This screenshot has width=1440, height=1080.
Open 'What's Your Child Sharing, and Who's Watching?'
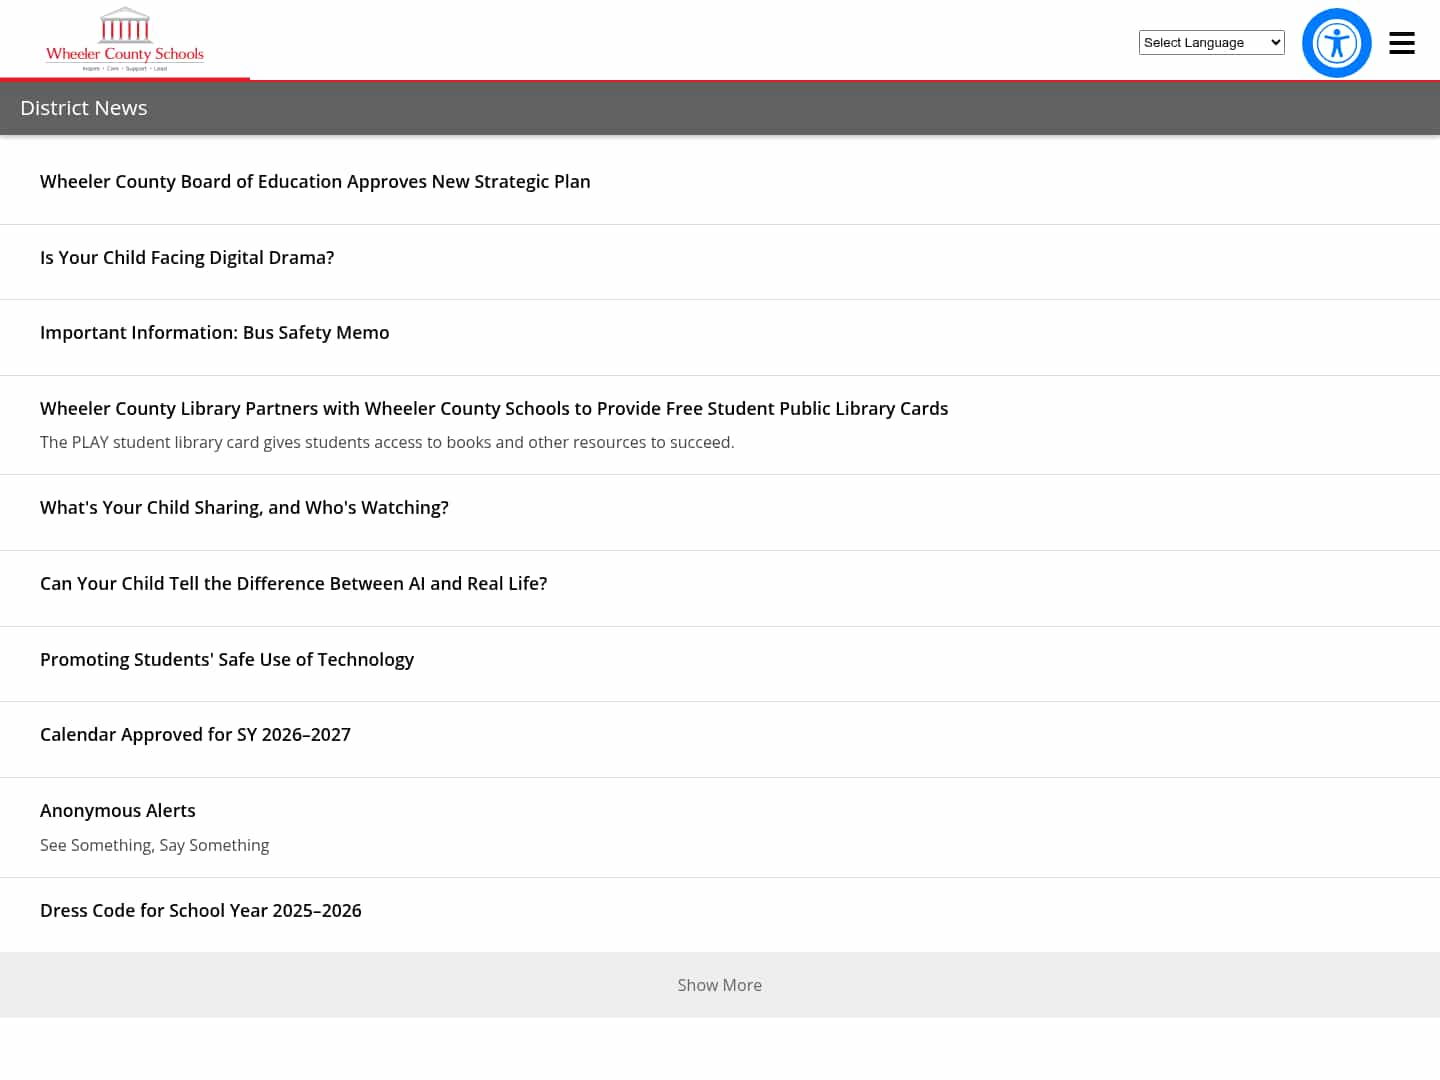(x=244, y=508)
